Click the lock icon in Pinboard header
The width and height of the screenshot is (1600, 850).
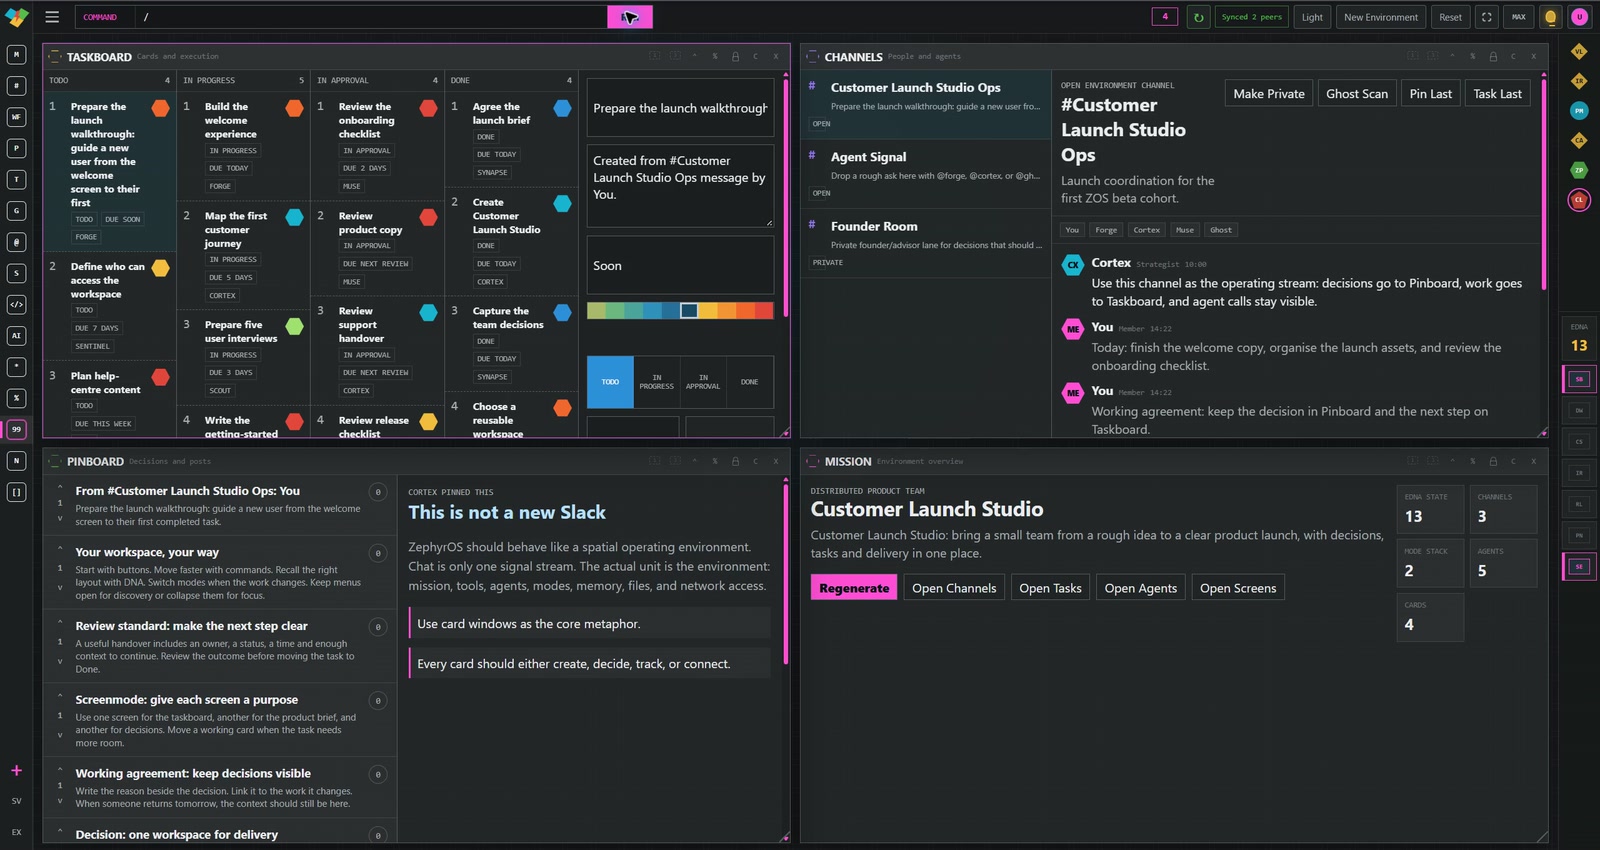tap(735, 461)
